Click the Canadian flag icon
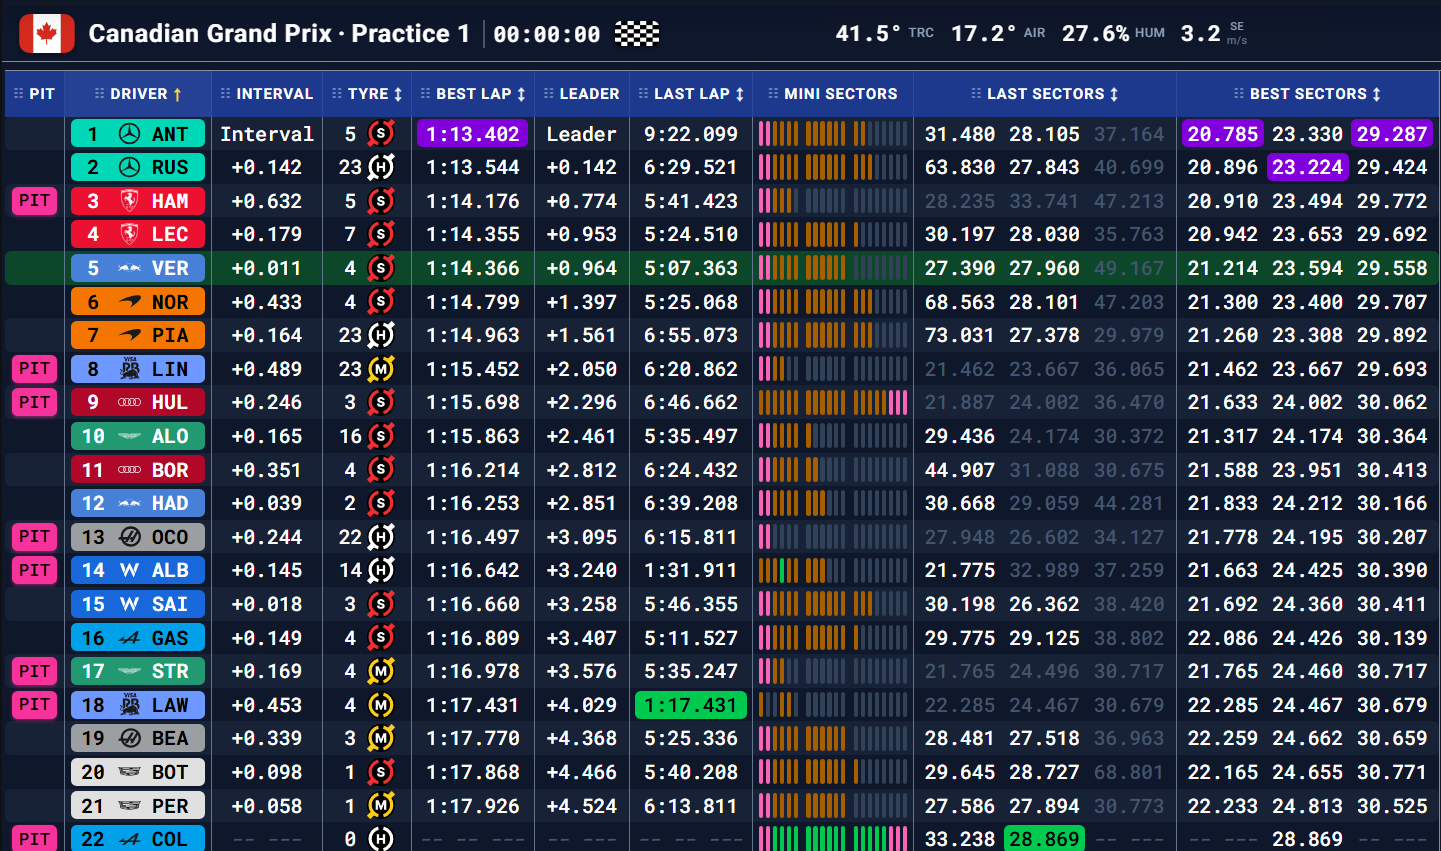This screenshot has width=1441, height=851. coord(47,33)
